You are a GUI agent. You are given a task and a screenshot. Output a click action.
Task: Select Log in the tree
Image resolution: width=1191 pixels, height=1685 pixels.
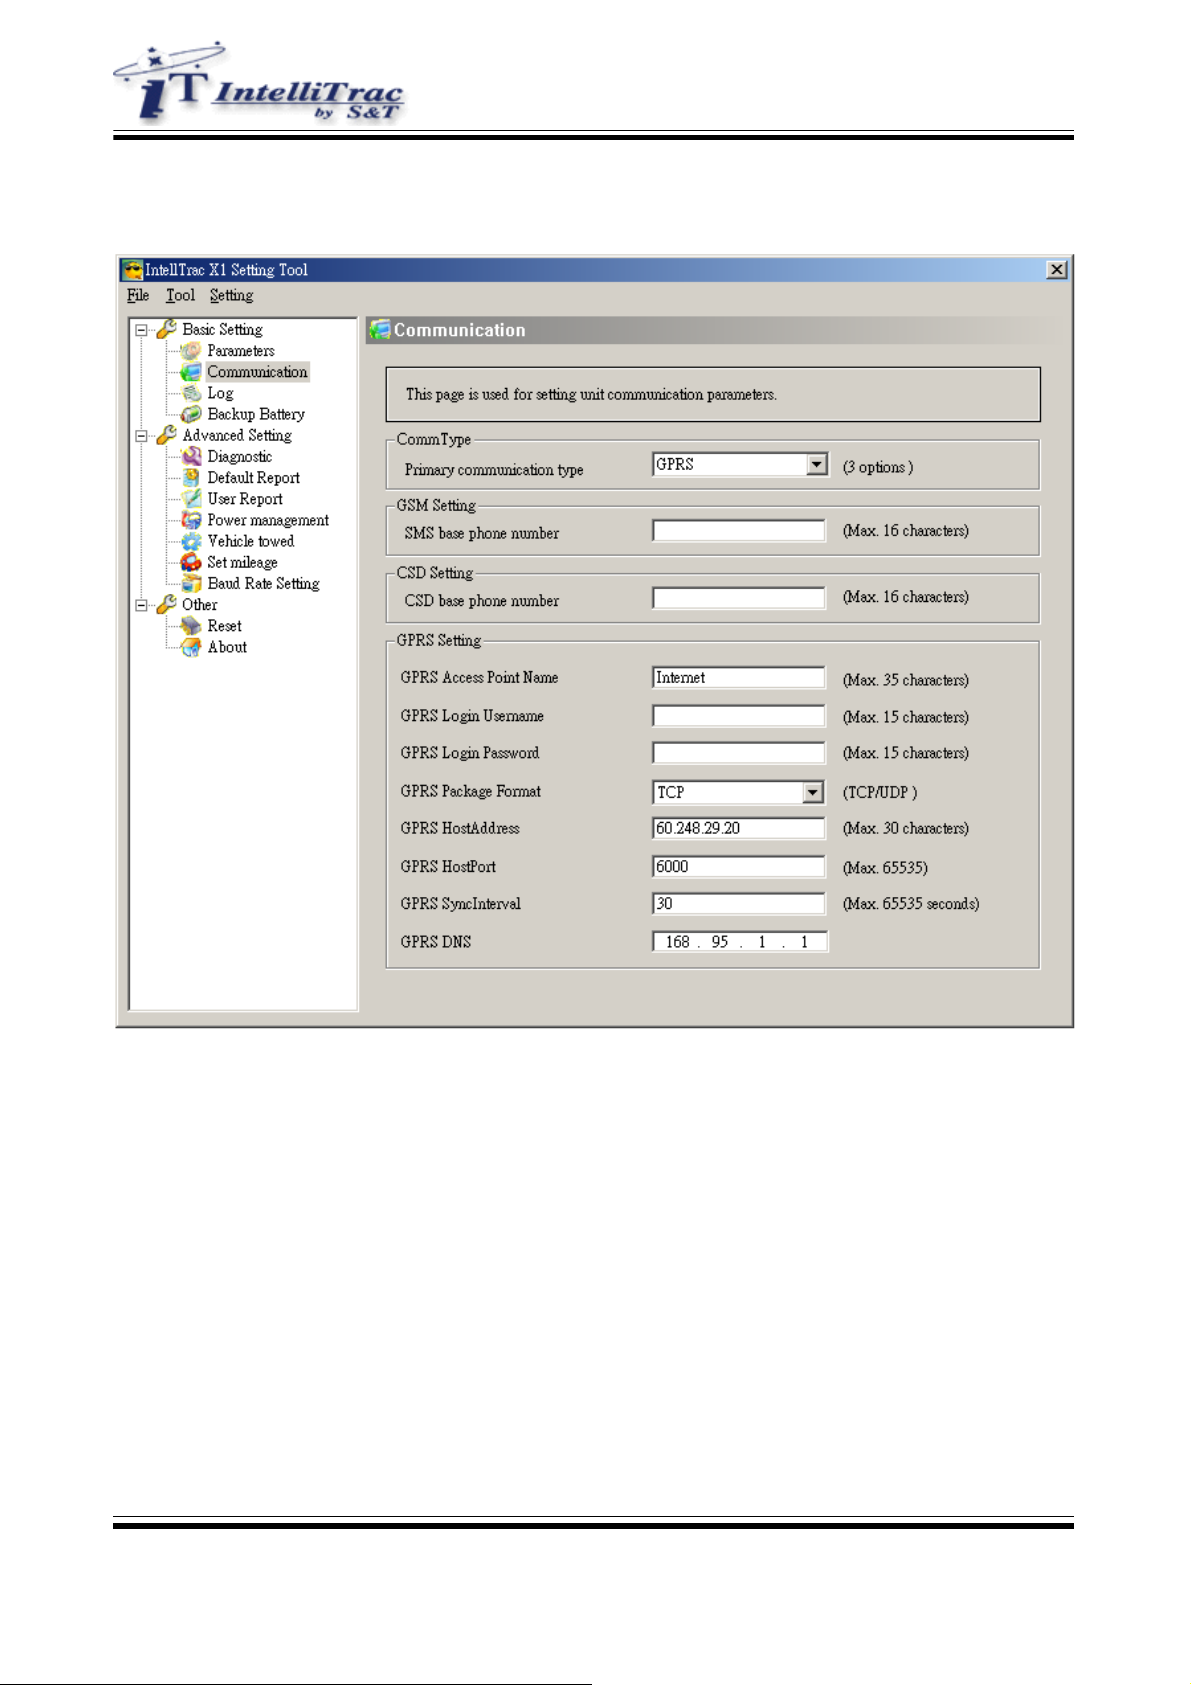[220, 393]
